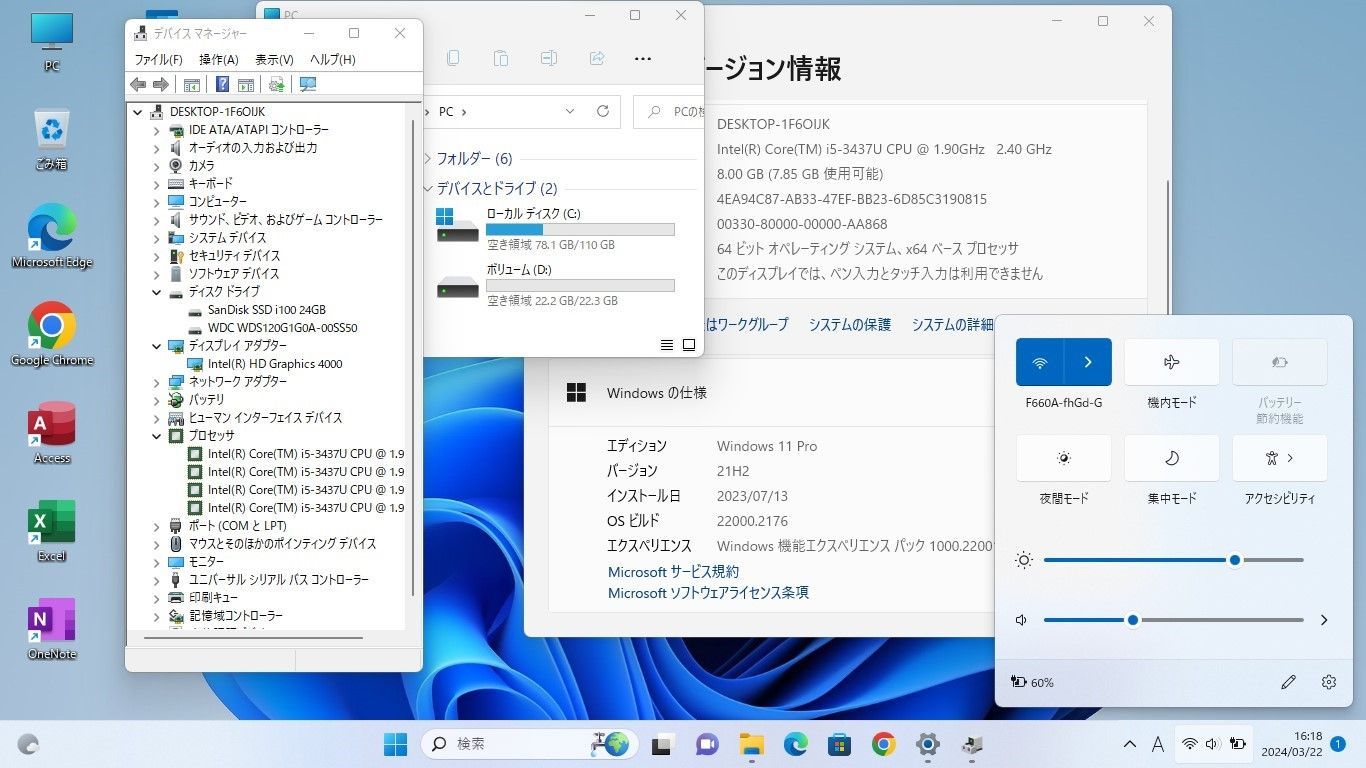1366x768 pixels.
Task: Adjust the volume slider
Action: tap(1173, 620)
